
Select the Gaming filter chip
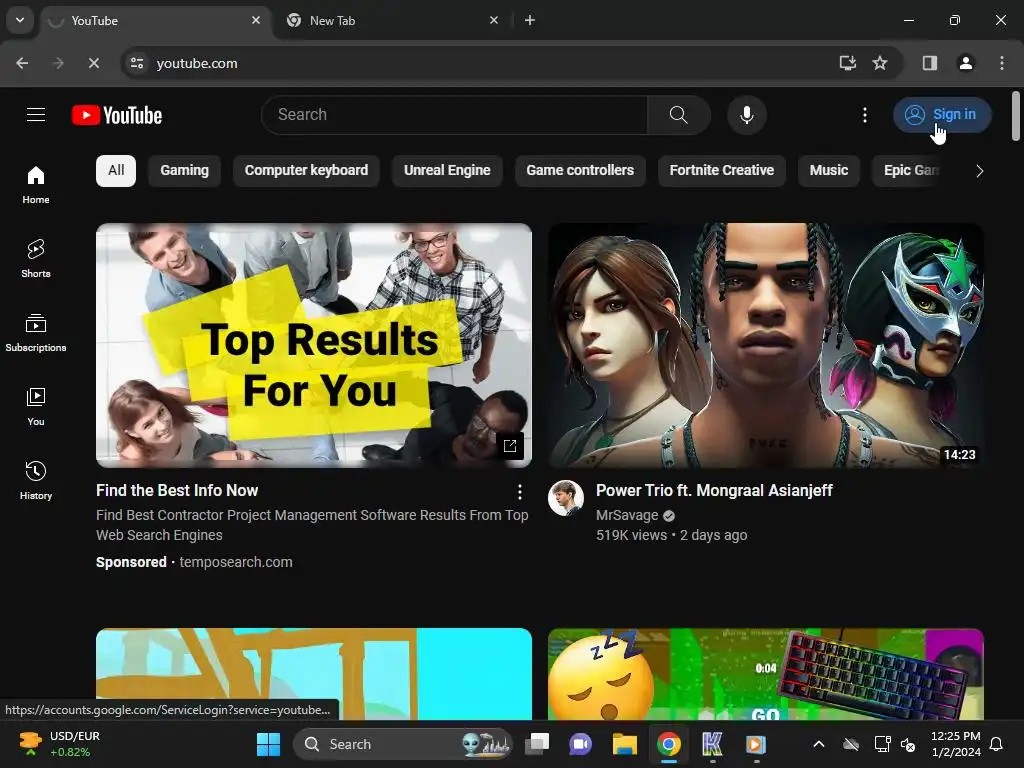(184, 170)
